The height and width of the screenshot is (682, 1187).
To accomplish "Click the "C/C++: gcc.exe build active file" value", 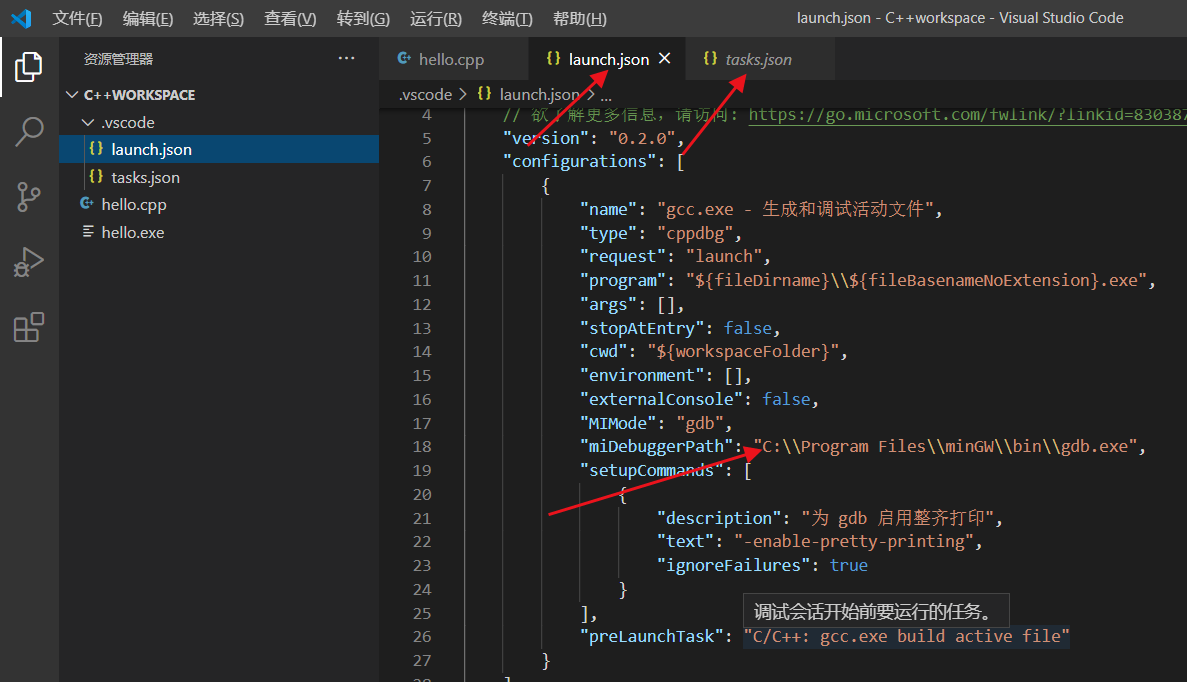I will pyautogui.click(x=907, y=636).
